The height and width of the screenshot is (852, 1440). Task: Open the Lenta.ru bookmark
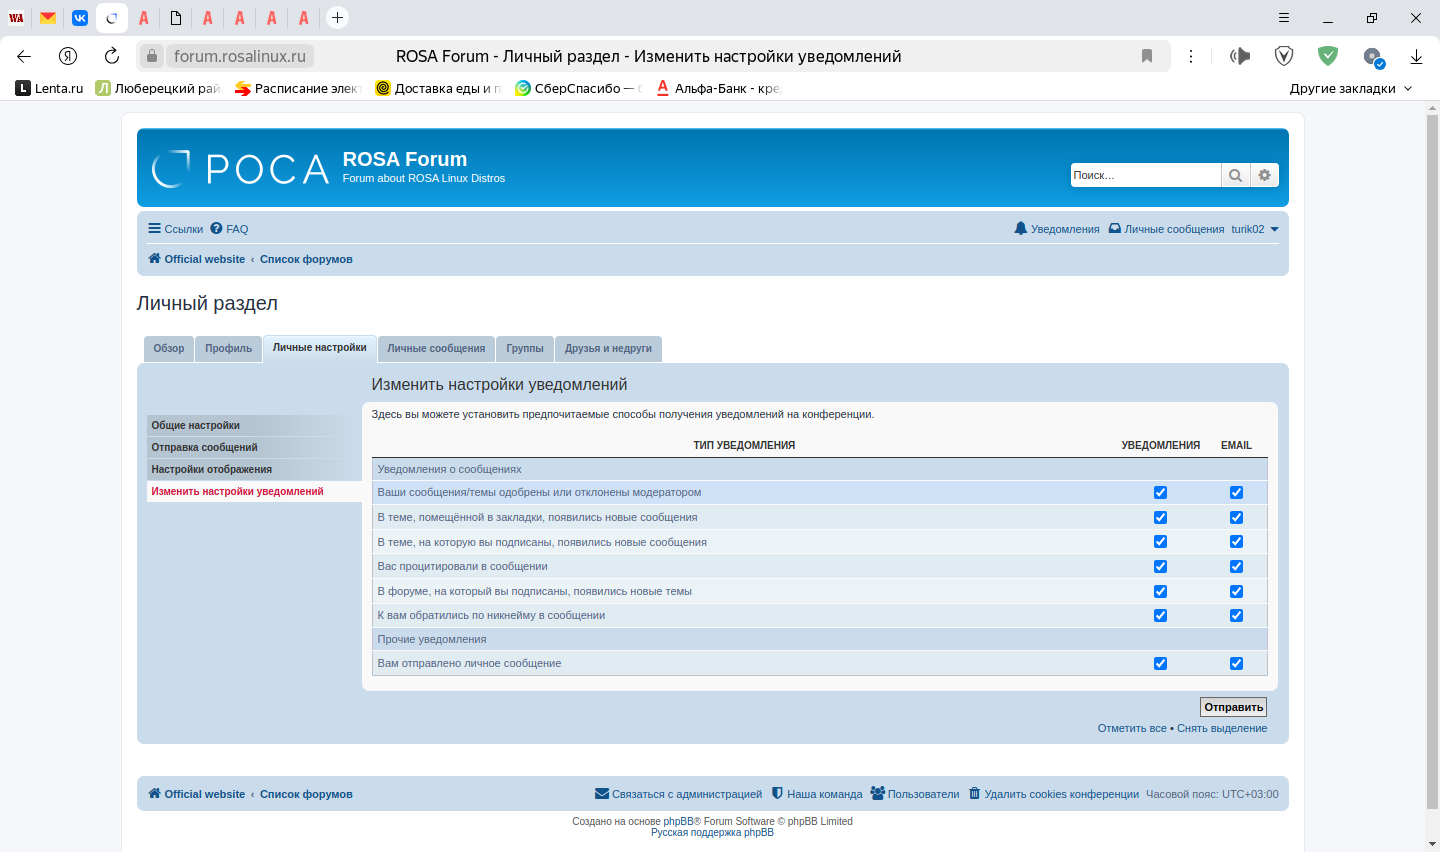(49, 88)
